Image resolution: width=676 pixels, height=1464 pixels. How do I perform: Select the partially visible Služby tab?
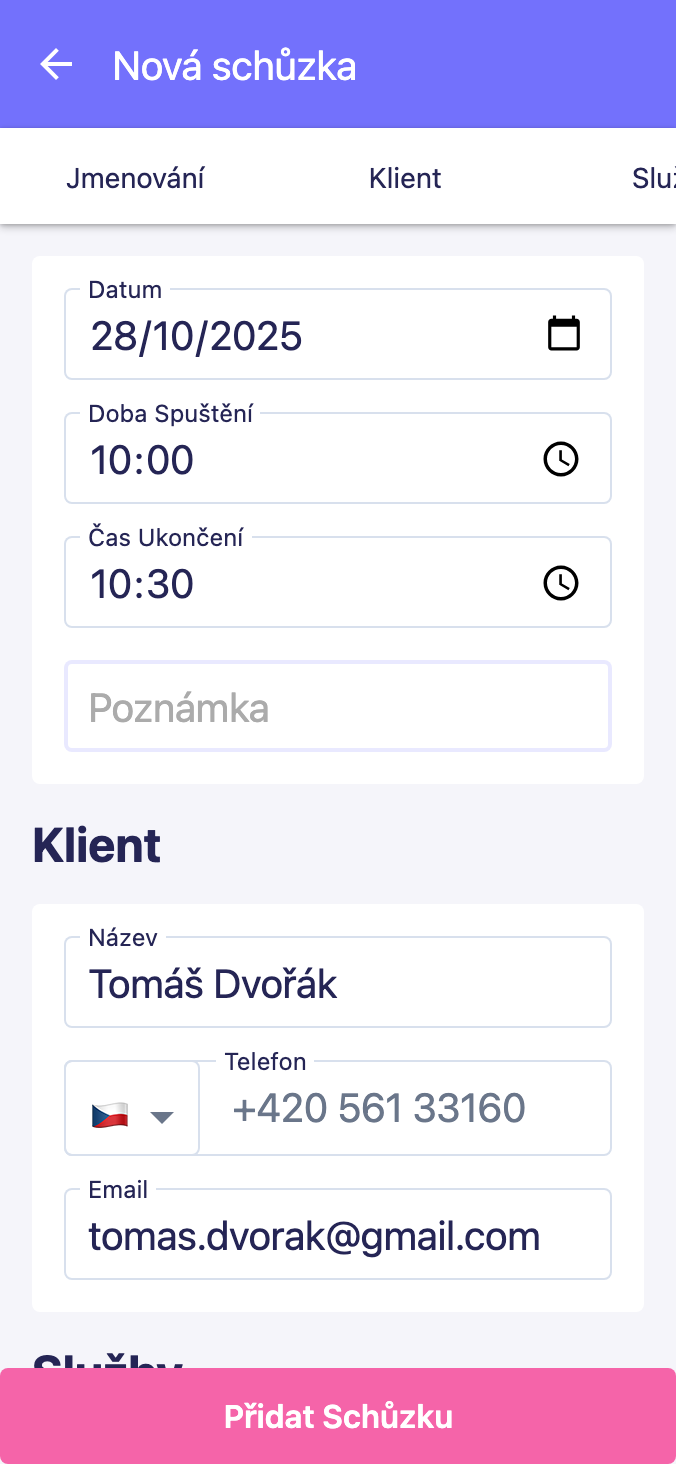654,179
